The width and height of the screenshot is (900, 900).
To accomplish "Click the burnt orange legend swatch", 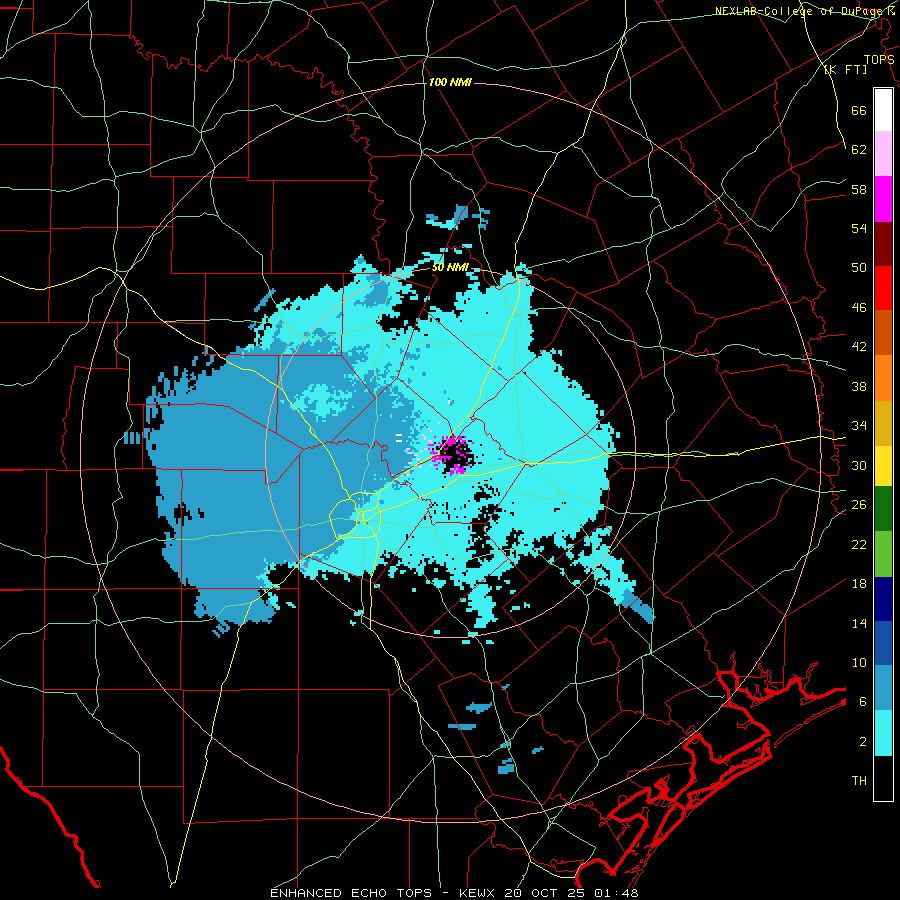I will 883,332.
